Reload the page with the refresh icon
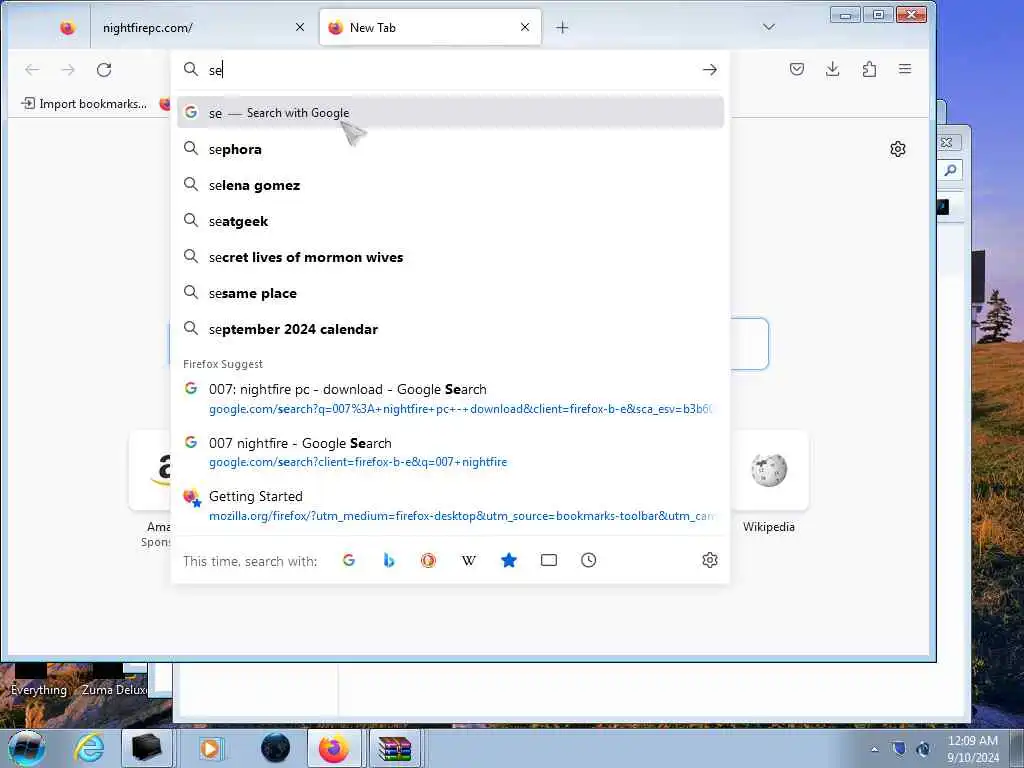 point(104,70)
